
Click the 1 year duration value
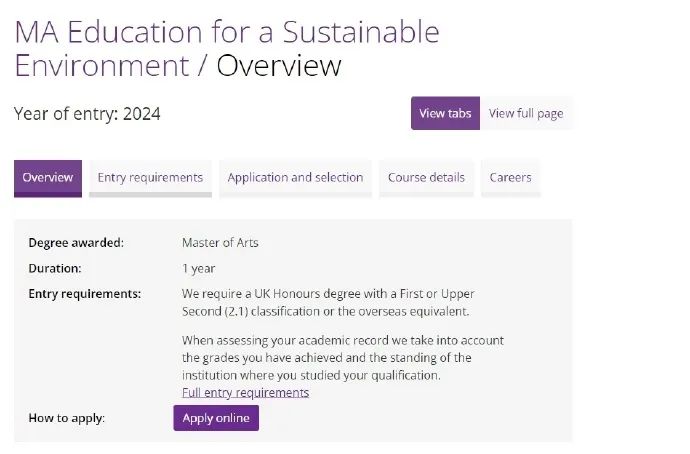[198, 268]
